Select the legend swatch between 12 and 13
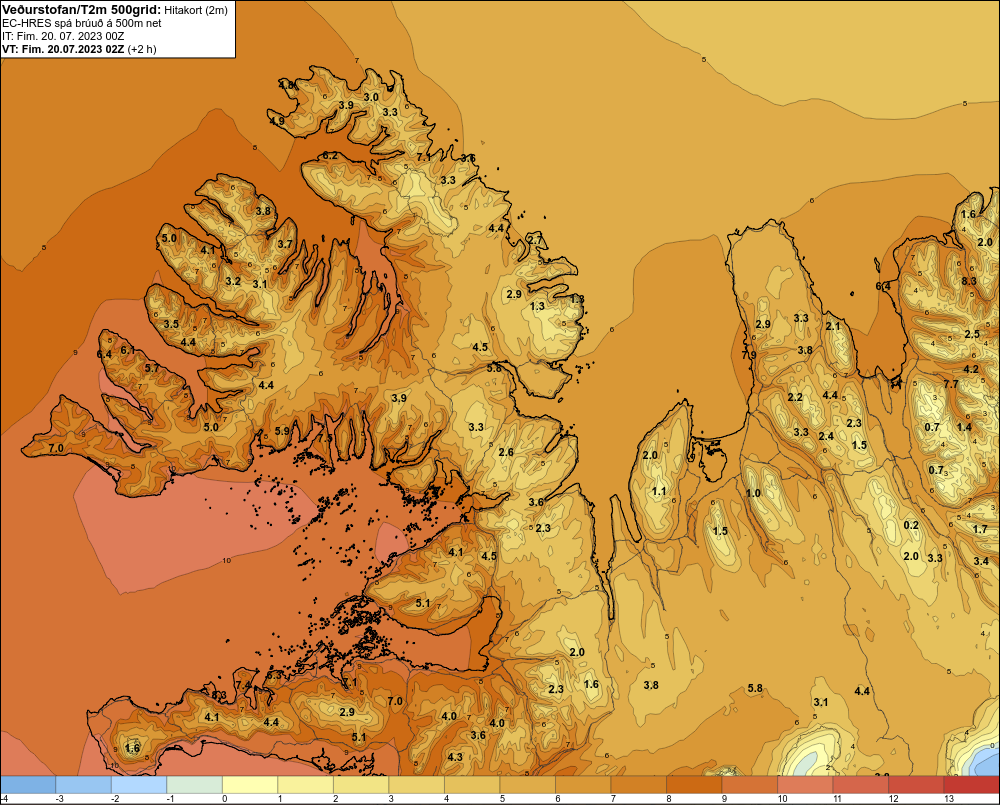This screenshot has height=805, width=1000. tap(916, 785)
